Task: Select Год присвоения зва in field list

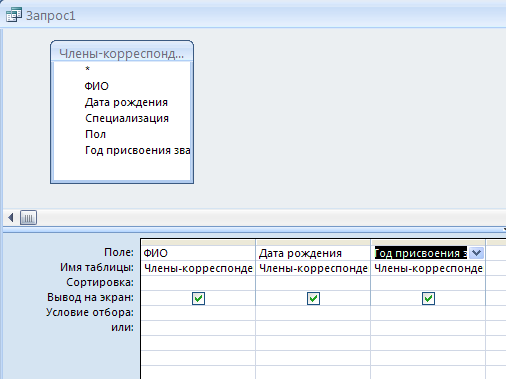Action: 138,150
